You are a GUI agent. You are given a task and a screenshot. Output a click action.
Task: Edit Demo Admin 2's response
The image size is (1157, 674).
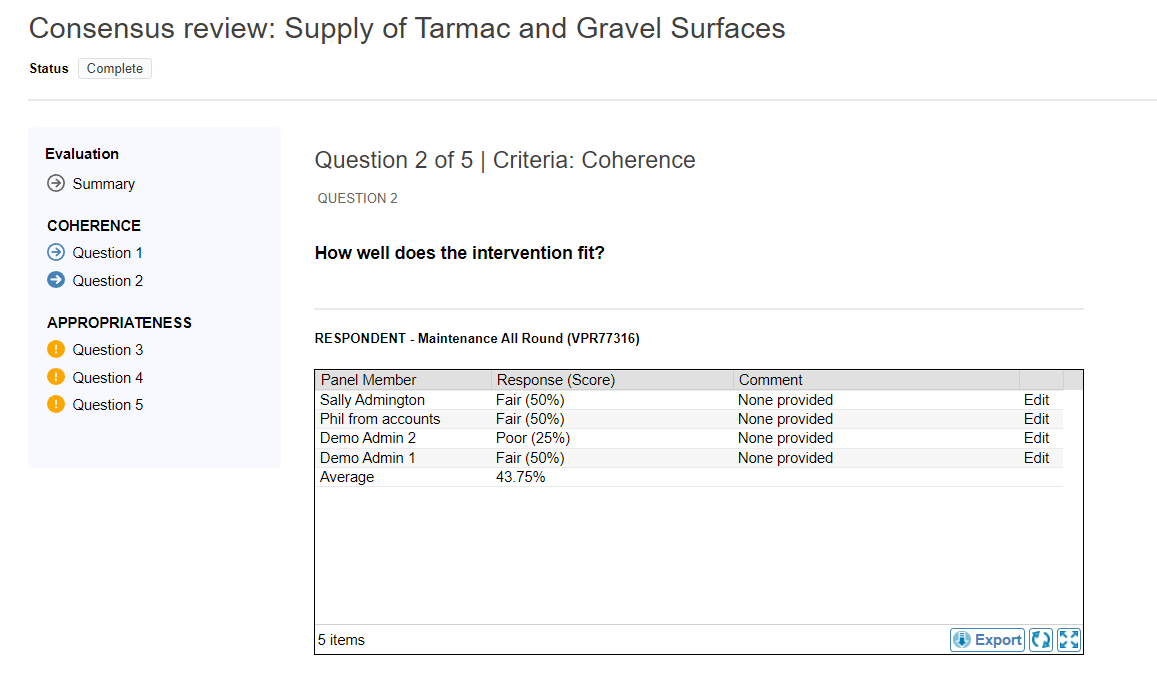point(1036,438)
